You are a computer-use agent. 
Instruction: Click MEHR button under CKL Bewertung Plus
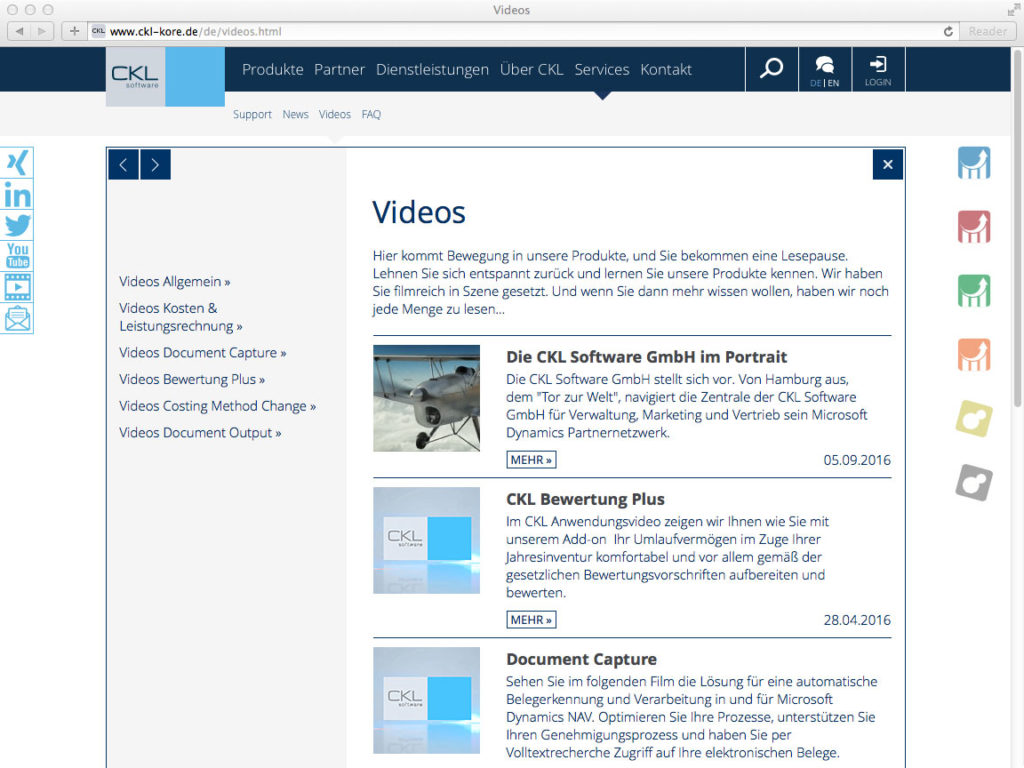pyautogui.click(x=531, y=620)
